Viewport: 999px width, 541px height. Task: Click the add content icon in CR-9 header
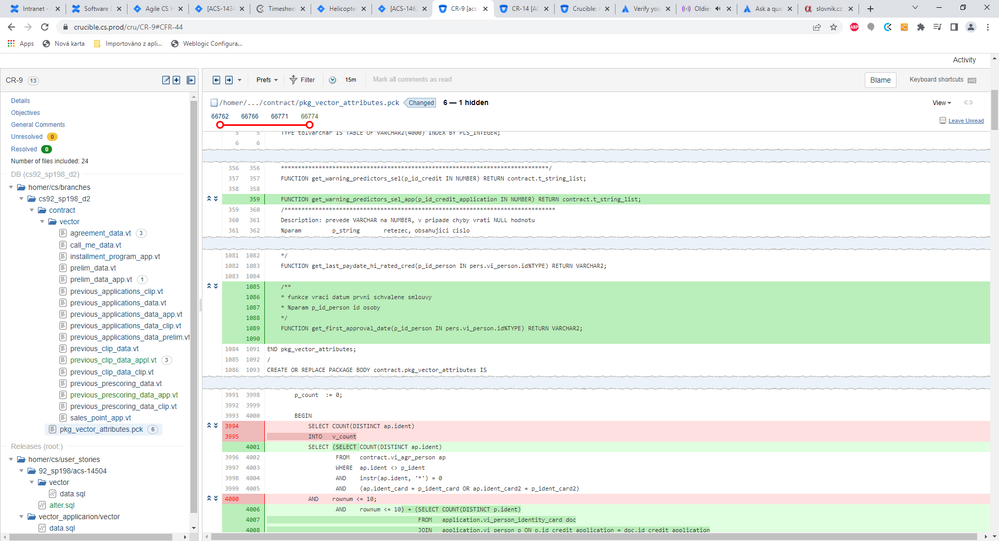pyautogui.click(x=176, y=80)
